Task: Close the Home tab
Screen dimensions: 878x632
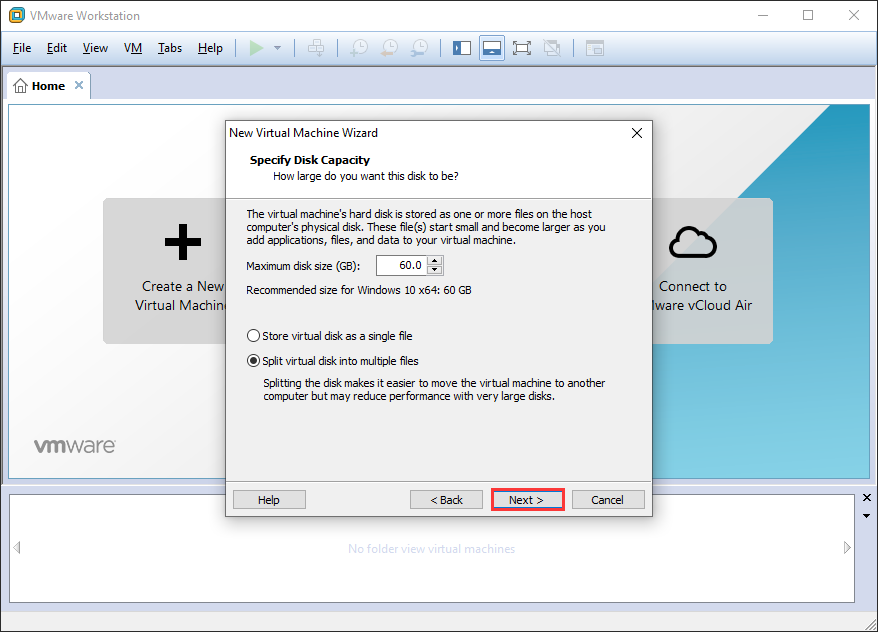Action: 79,85
